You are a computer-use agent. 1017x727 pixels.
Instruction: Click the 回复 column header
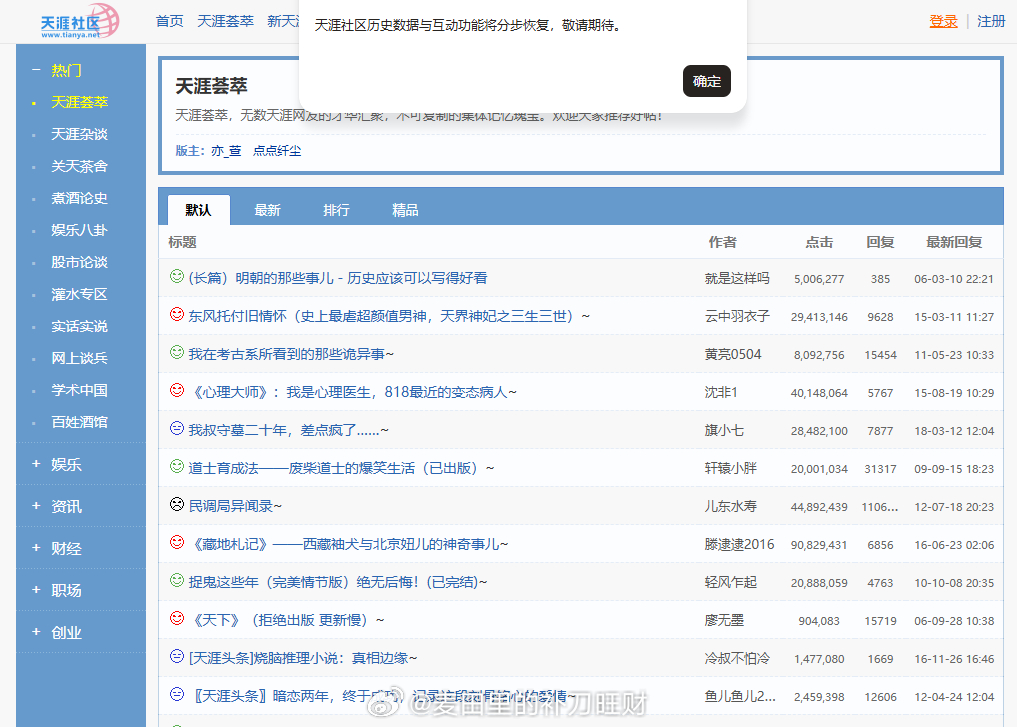click(x=880, y=242)
